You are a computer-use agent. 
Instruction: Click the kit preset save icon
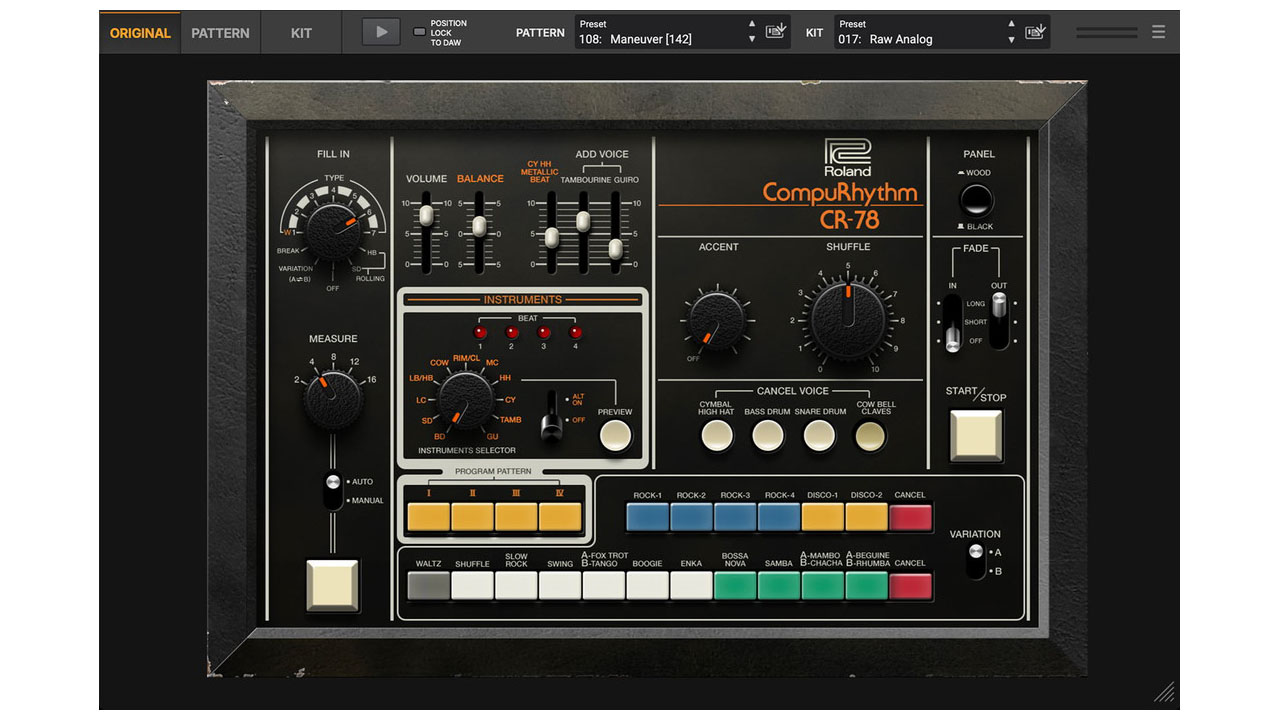coord(1035,31)
